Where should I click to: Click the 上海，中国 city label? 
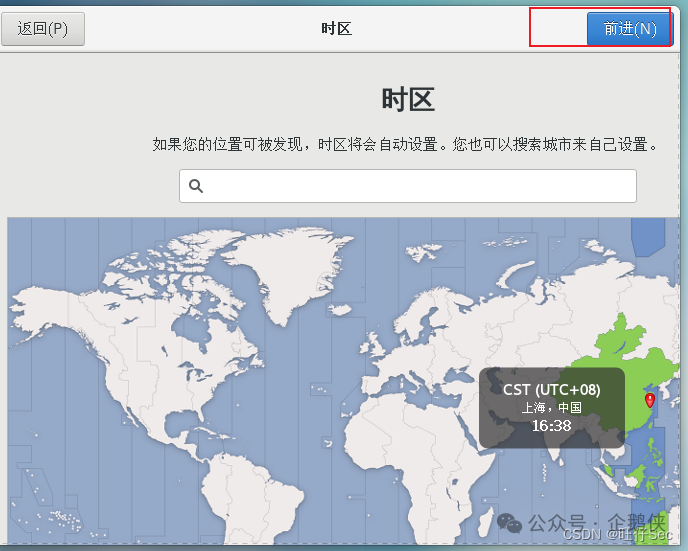click(552, 408)
